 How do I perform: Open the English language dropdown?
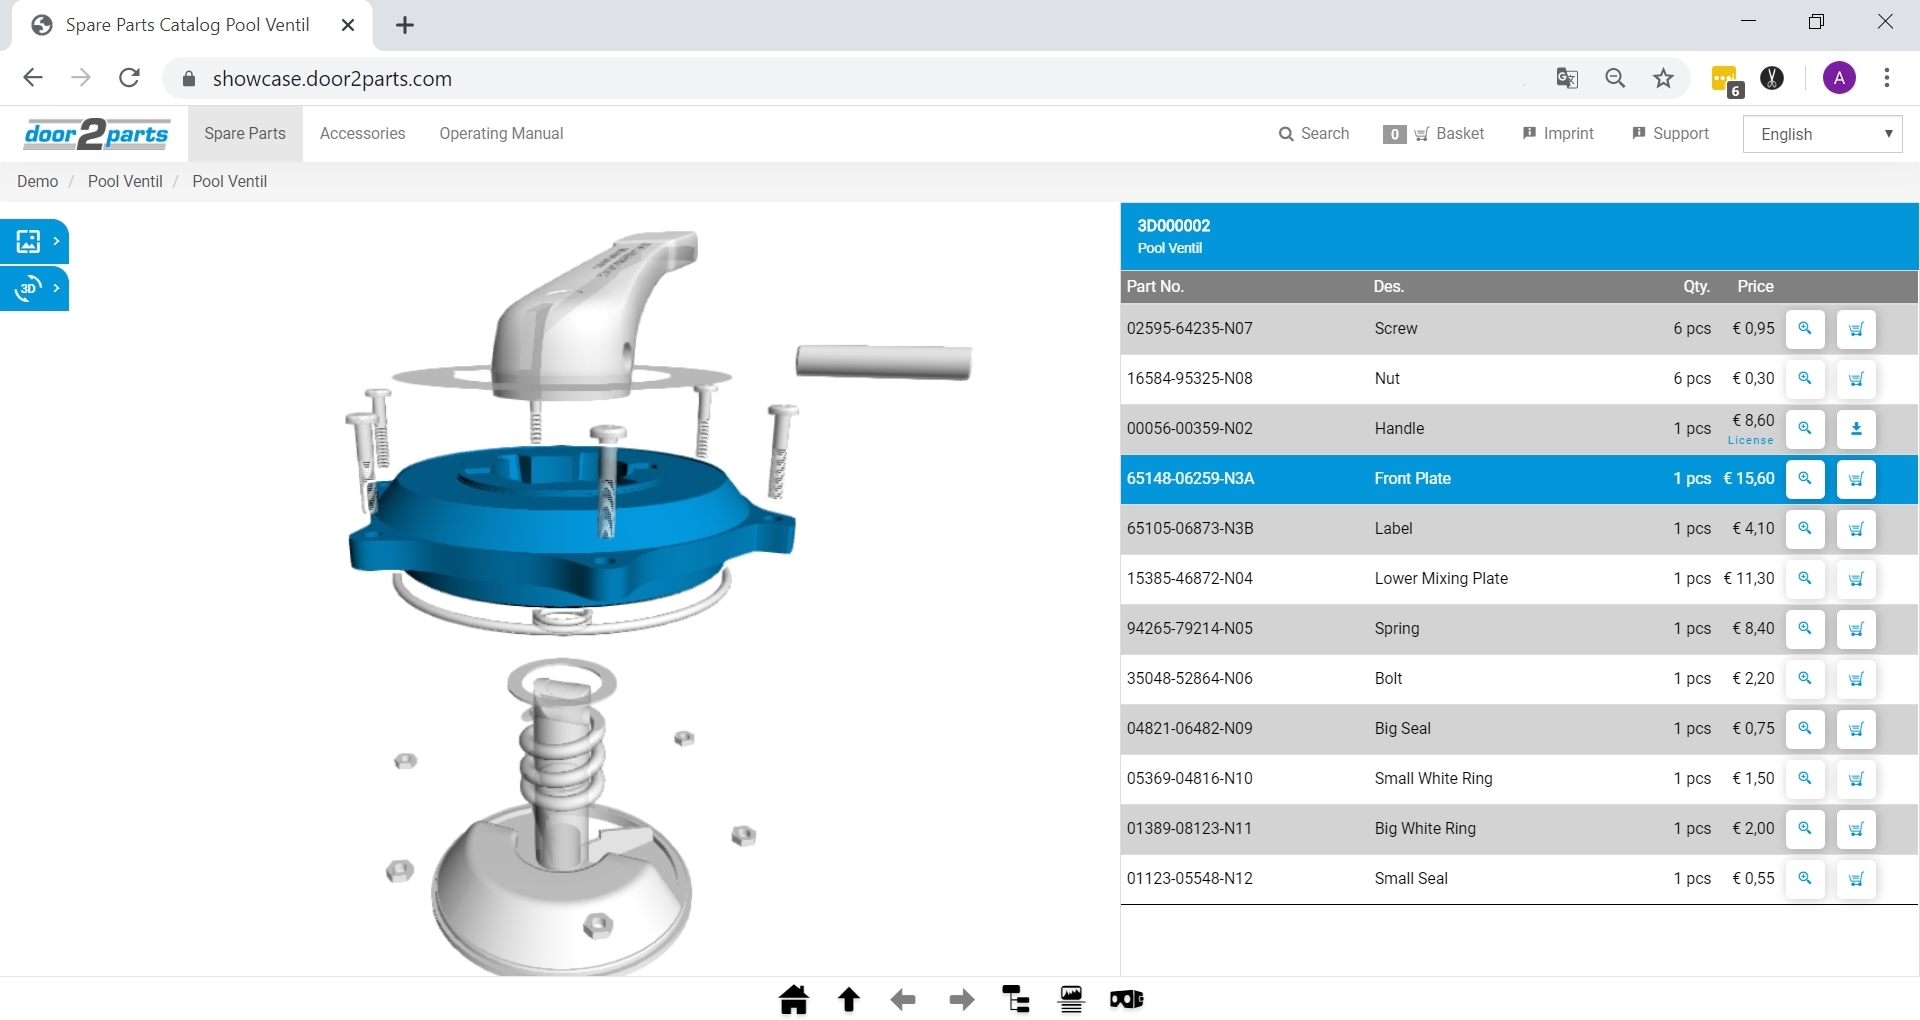click(x=1822, y=134)
